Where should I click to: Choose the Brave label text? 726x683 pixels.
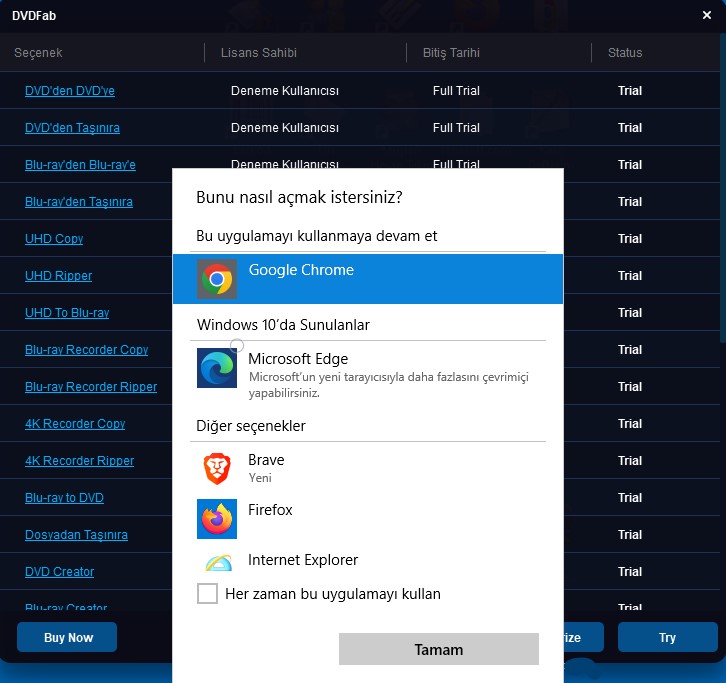click(x=266, y=460)
